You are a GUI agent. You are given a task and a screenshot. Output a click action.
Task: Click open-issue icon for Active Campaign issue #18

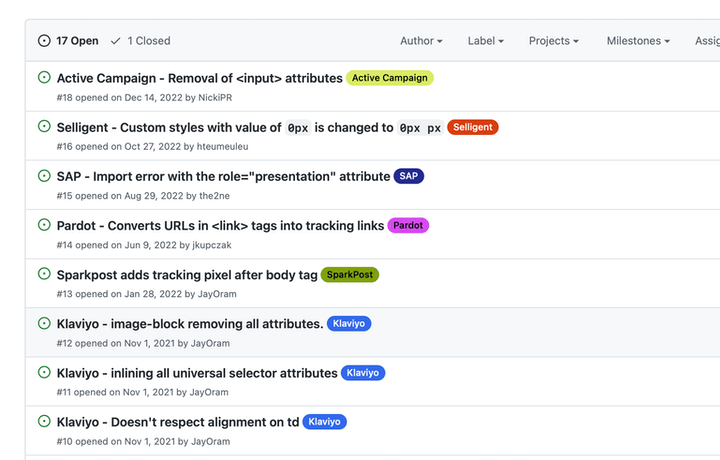click(44, 77)
